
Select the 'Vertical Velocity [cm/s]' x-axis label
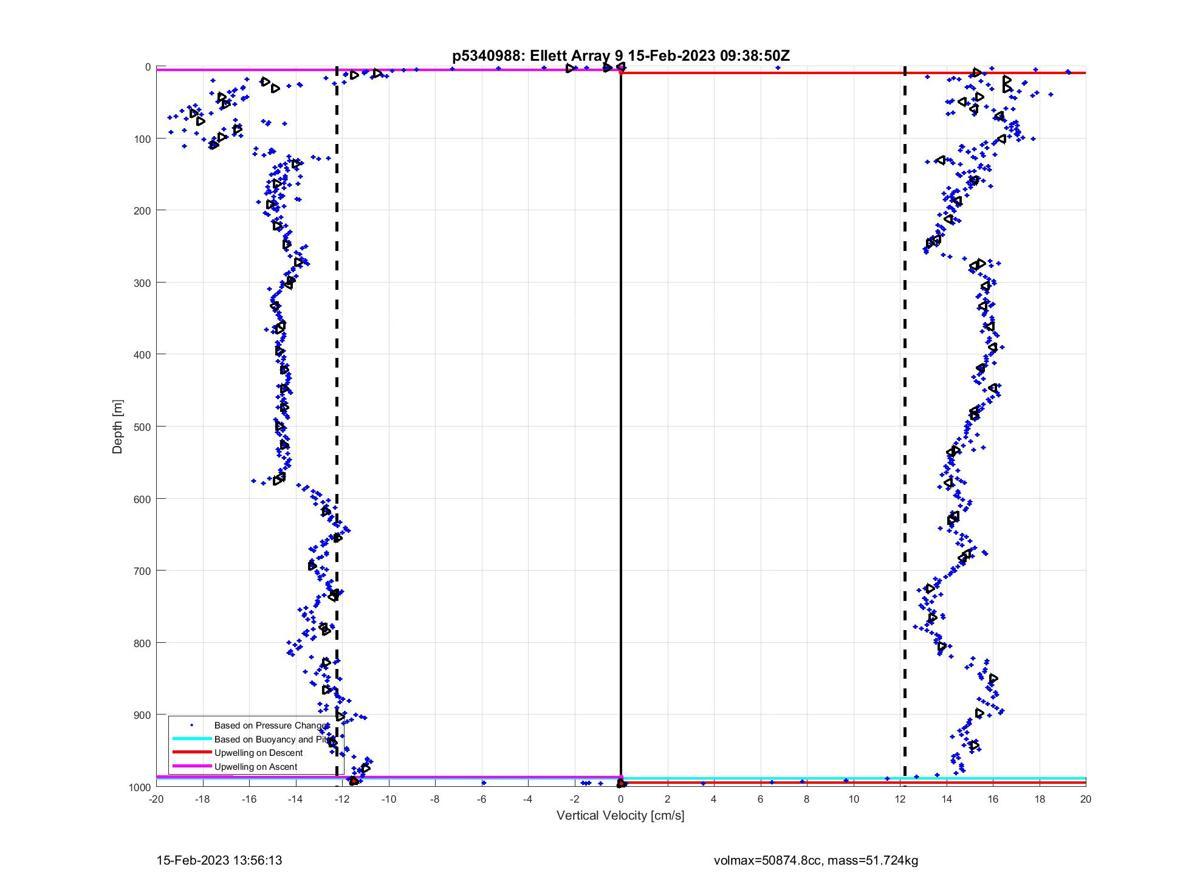[x=620, y=815]
